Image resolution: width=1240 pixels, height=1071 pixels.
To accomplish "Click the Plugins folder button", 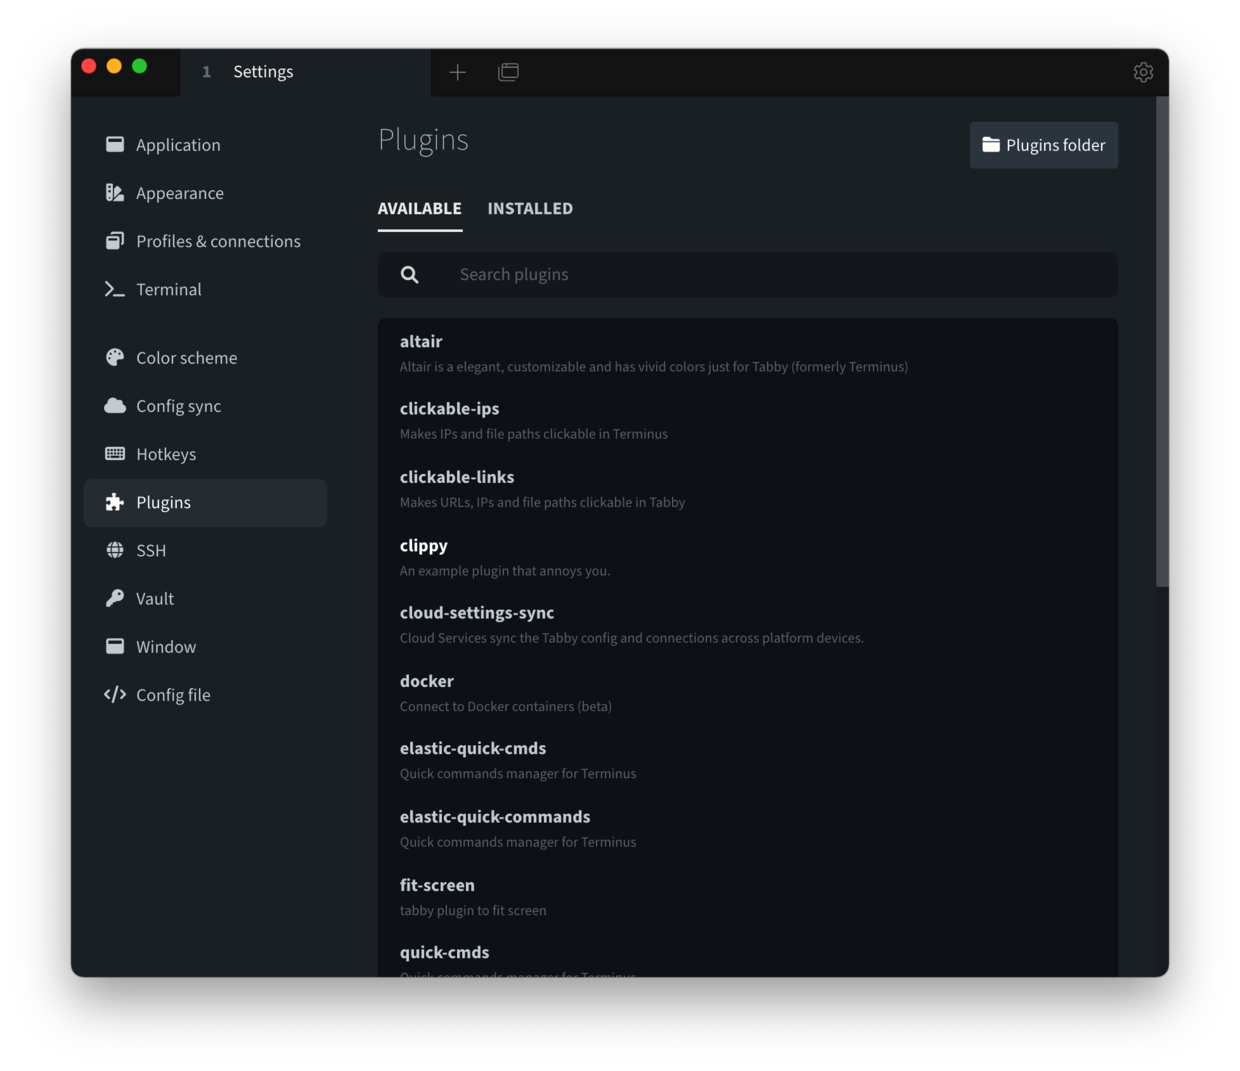I will tap(1043, 145).
